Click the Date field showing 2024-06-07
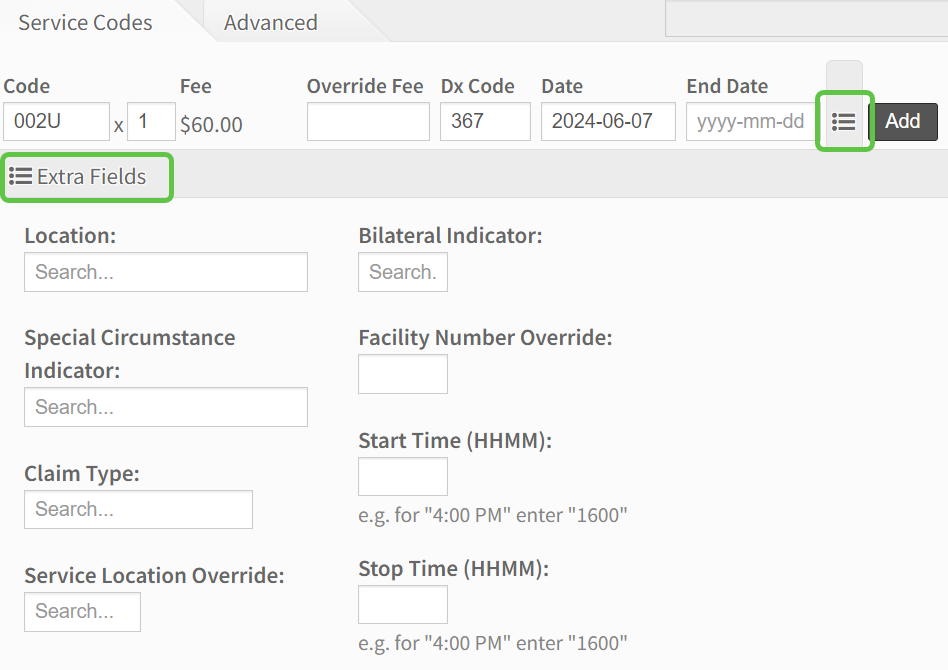 pos(608,121)
